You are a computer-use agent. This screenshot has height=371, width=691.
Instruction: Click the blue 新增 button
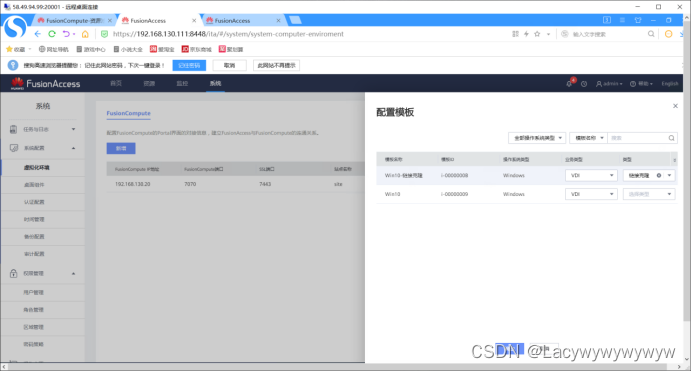click(121, 148)
